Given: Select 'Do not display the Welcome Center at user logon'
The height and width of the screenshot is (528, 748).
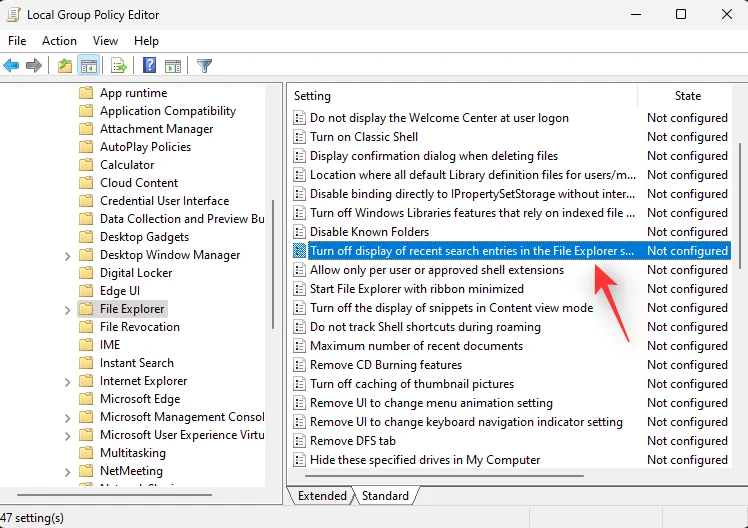Looking at the screenshot, I should coord(439,118).
